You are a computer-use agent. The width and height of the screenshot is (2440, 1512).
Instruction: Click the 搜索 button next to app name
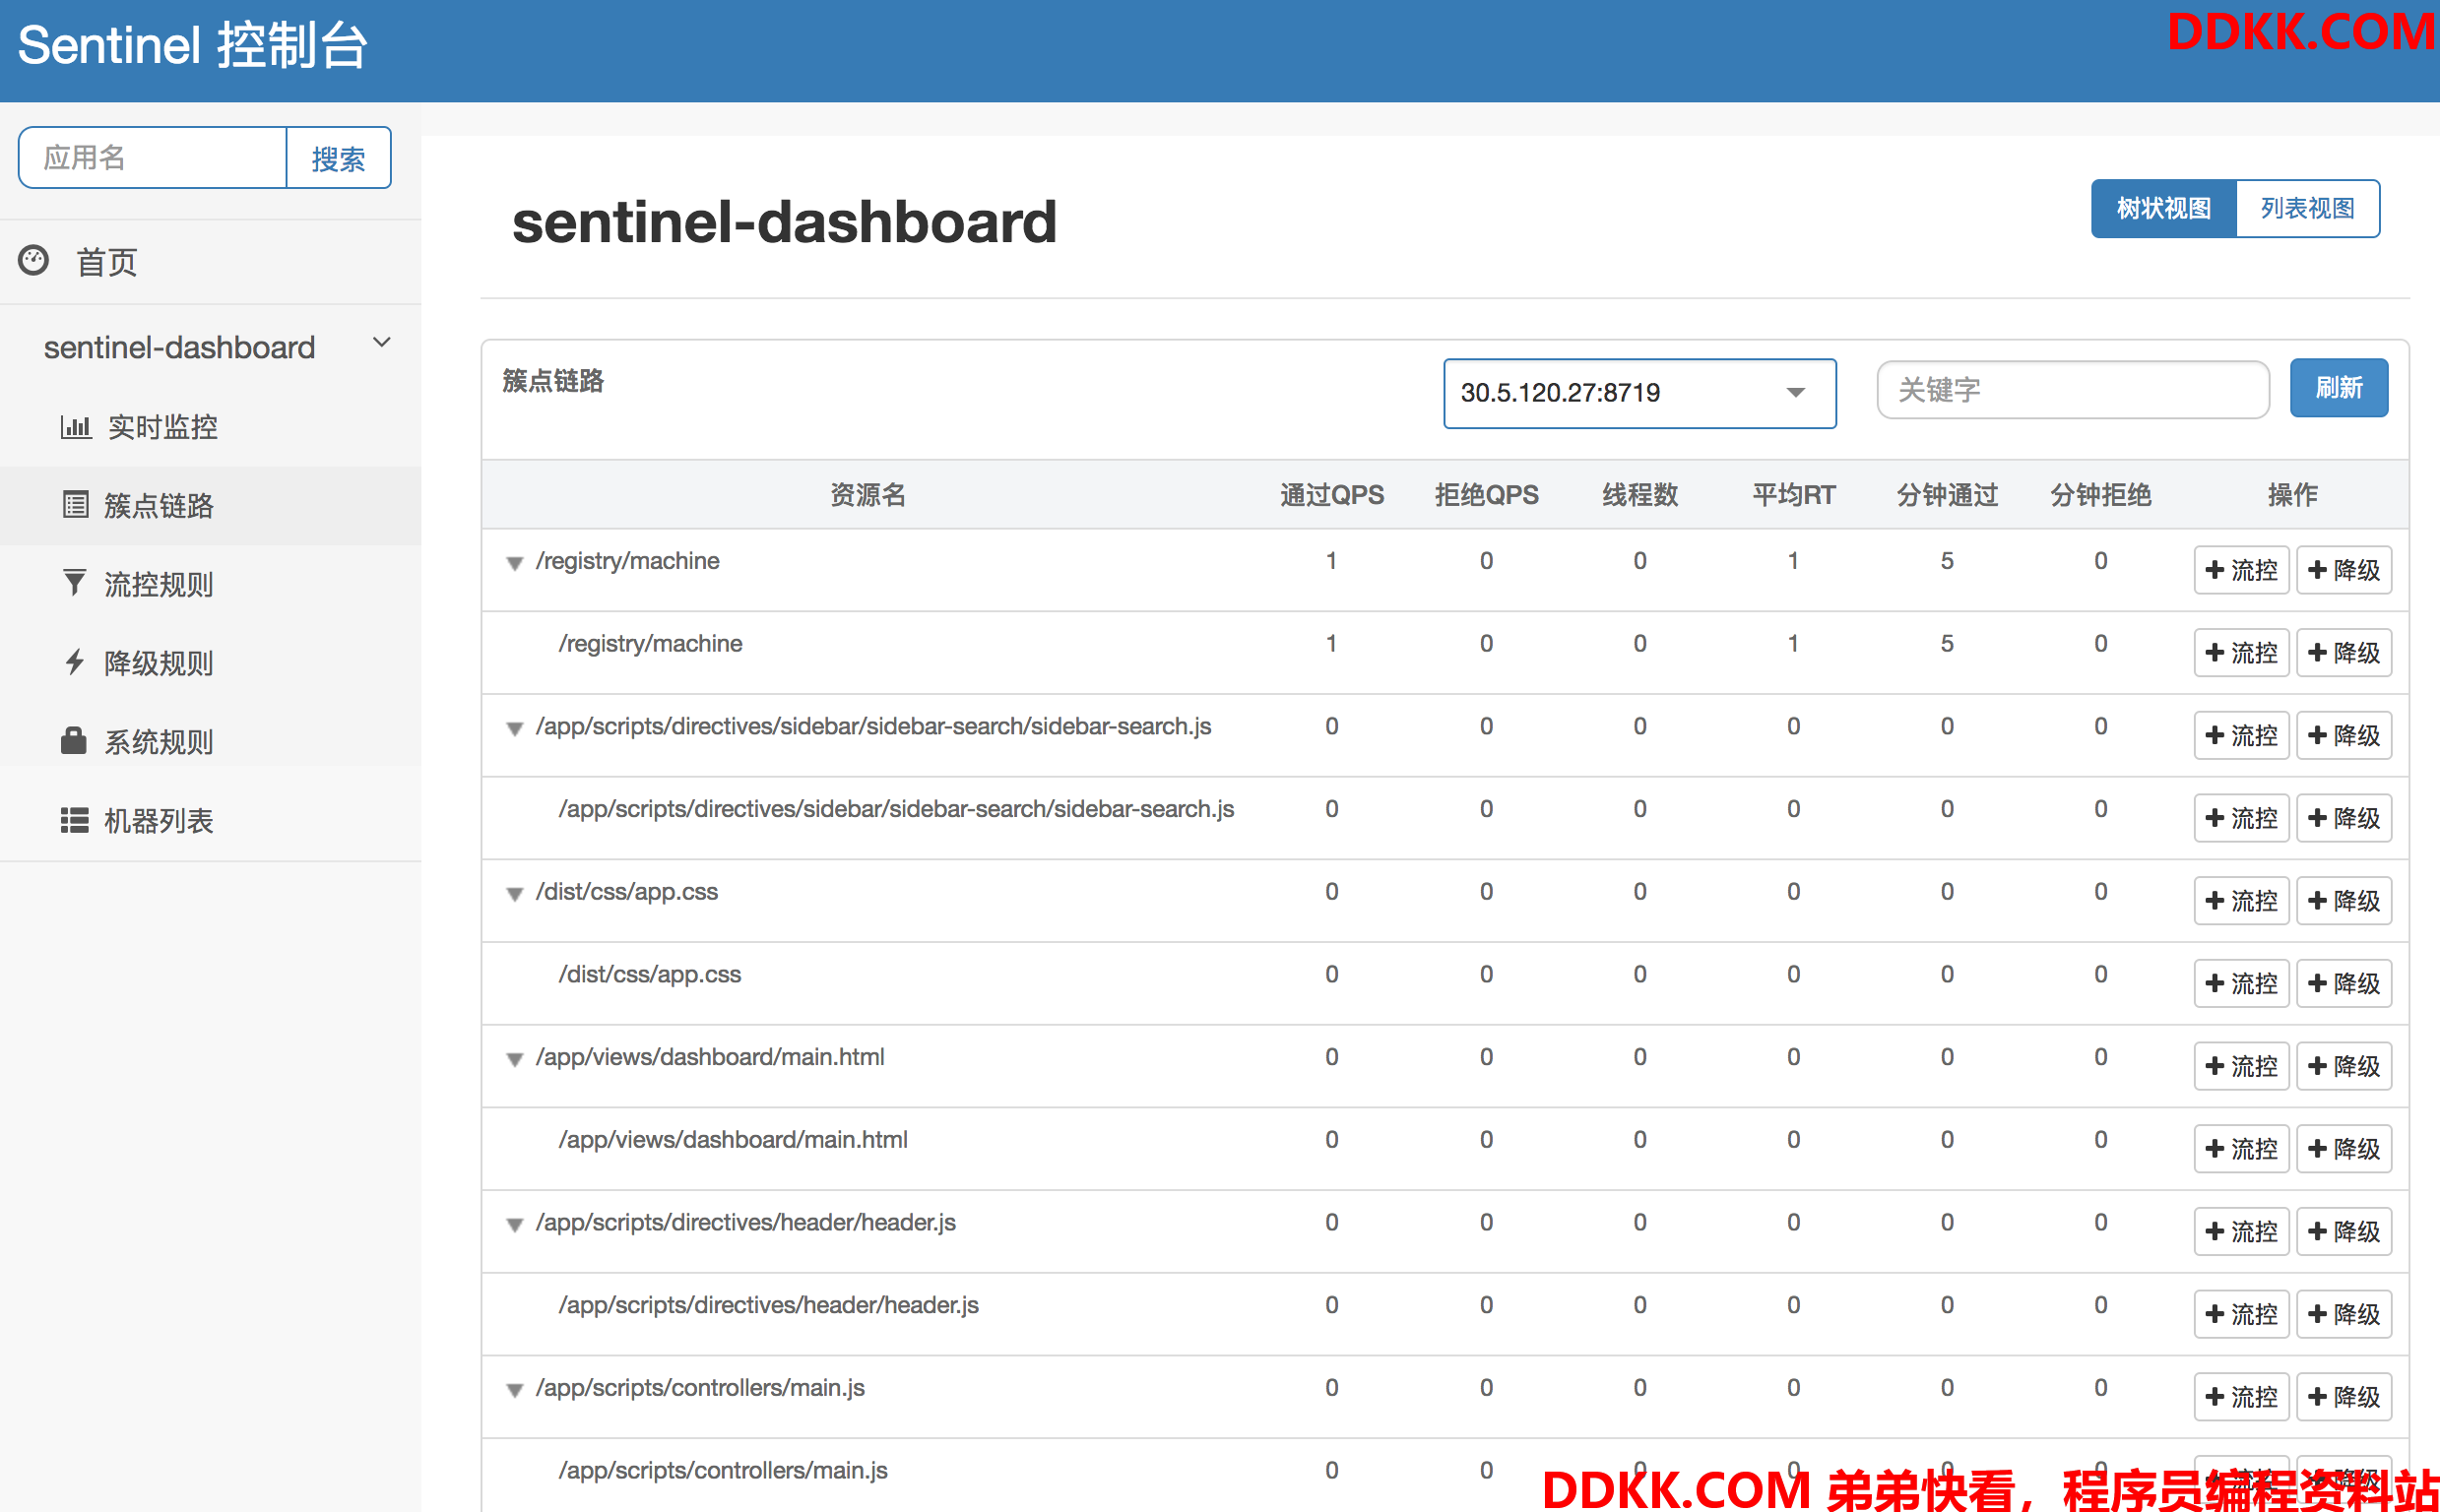[x=338, y=158]
